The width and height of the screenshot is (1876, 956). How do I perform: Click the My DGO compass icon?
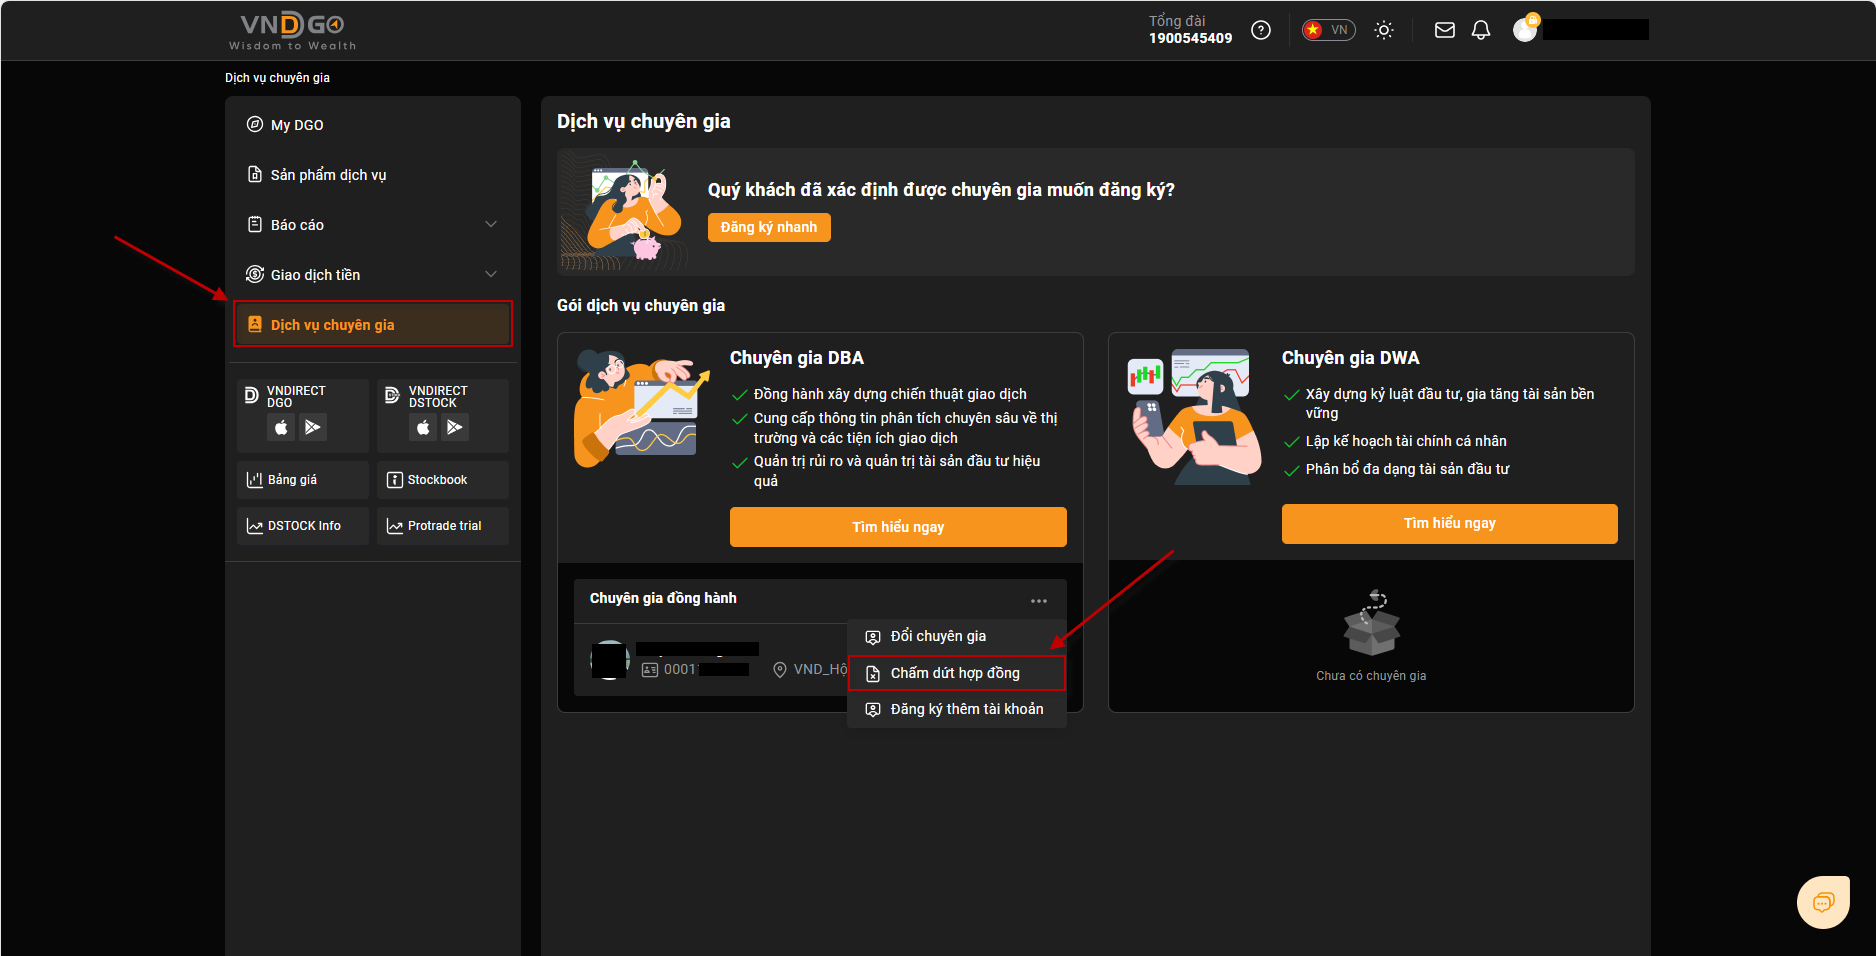pos(255,124)
